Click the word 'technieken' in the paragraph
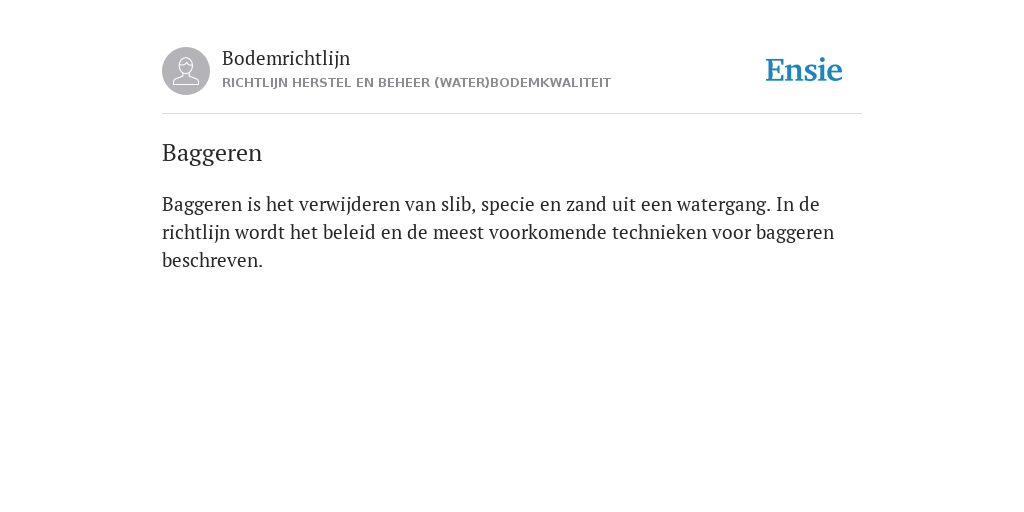The image size is (1024, 512). pyautogui.click(x=660, y=232)
